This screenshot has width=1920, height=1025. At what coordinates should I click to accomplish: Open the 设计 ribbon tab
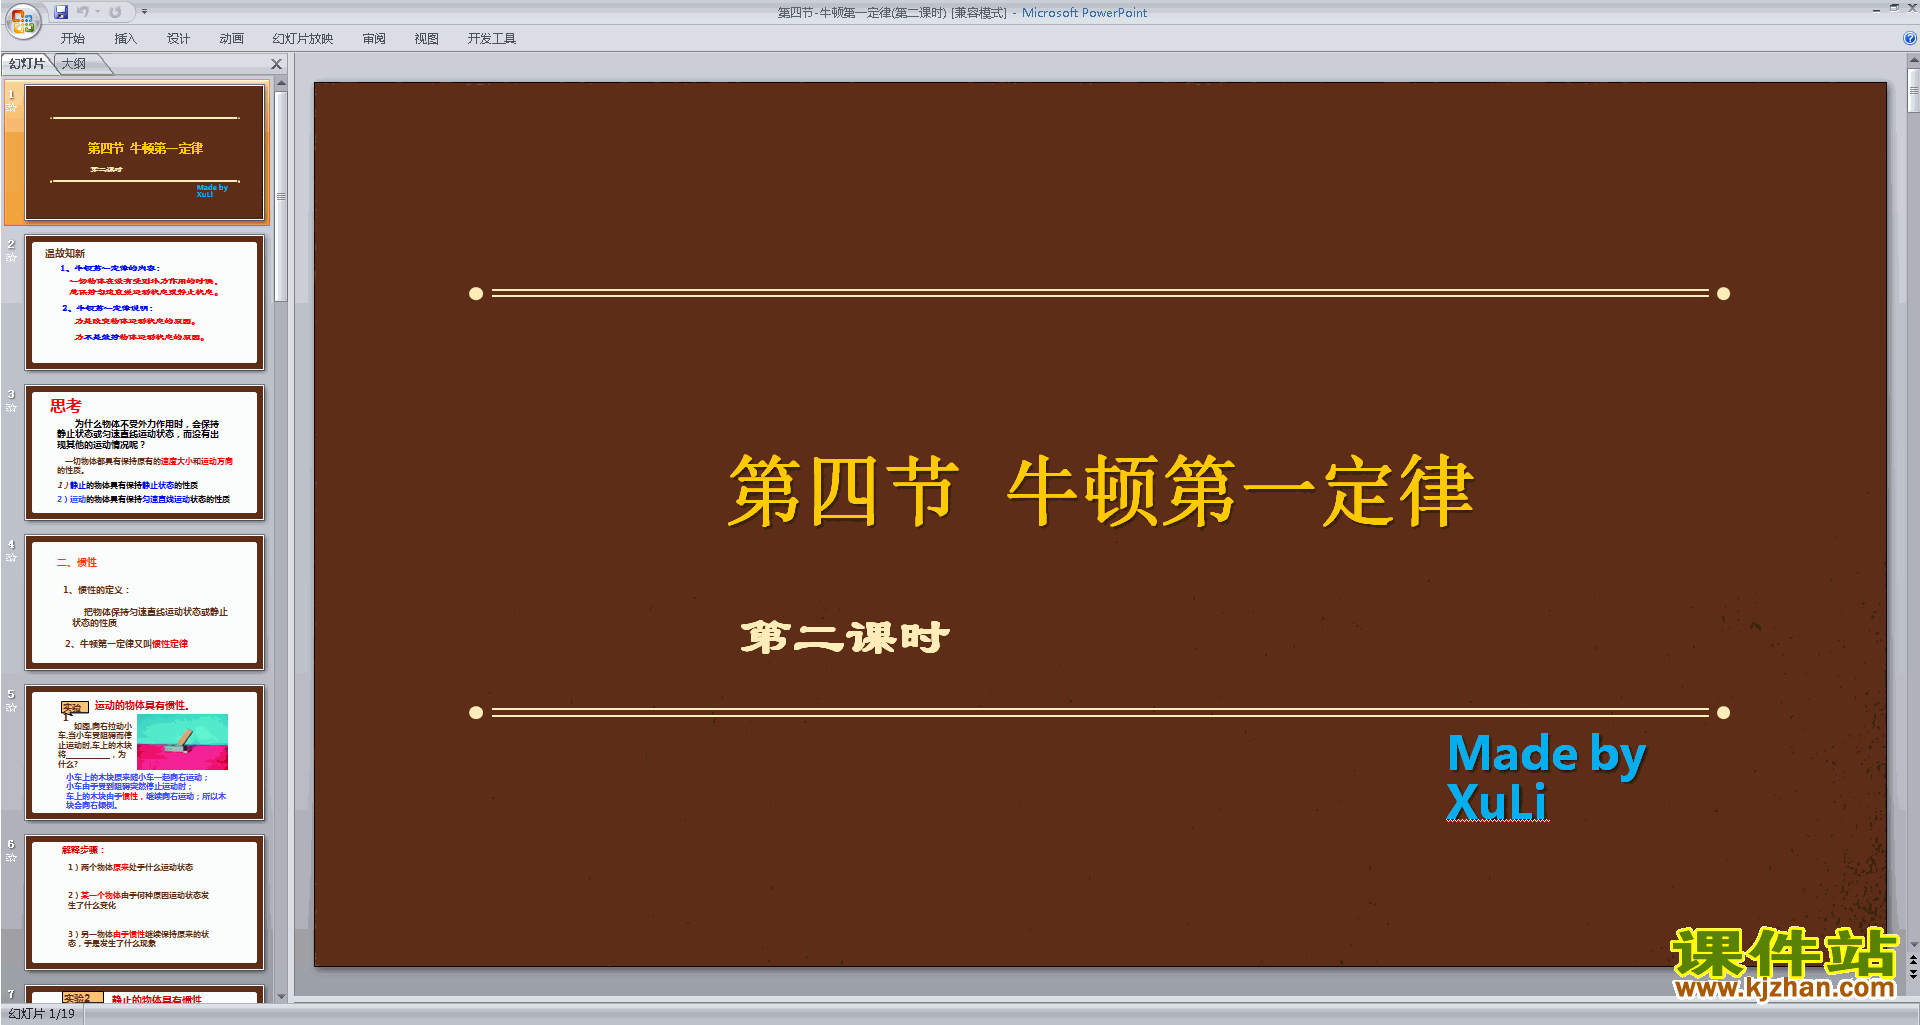[x=178, y=39]
